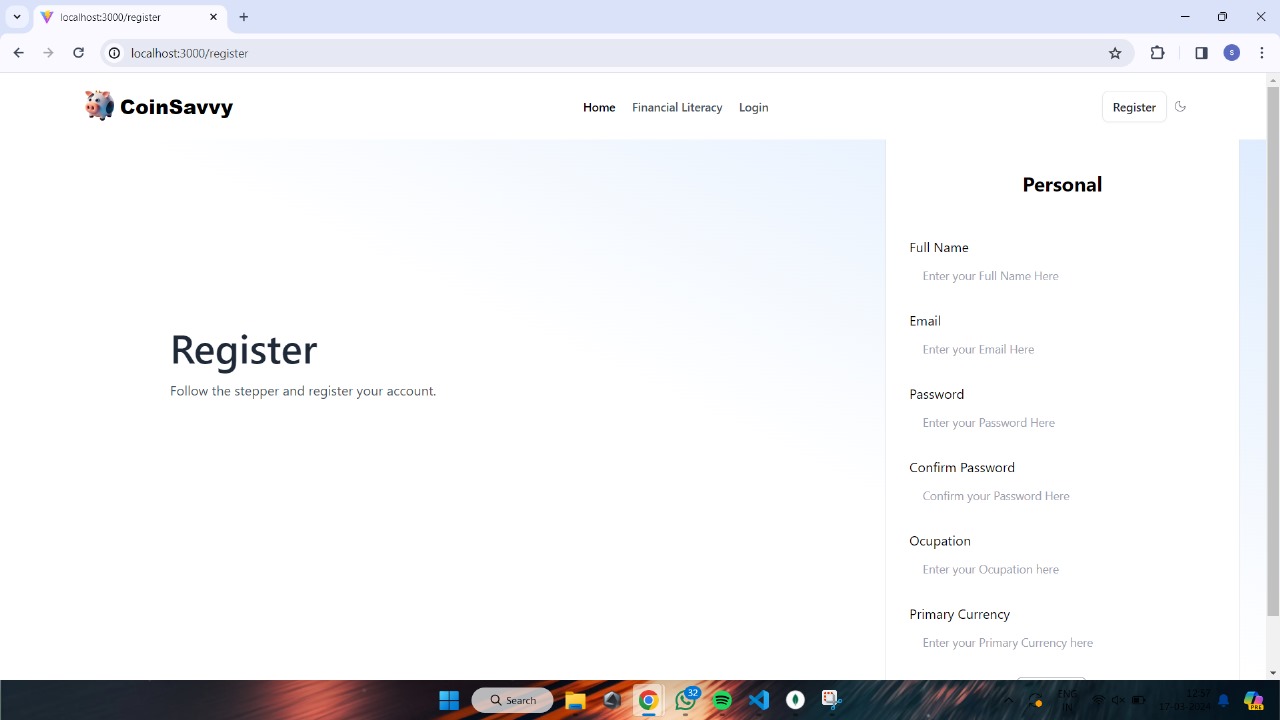Viewport: 1280px width, 720px height.
Task: Click the CoinSavvy piggy bank logo
Action: (x=99, y=106)
